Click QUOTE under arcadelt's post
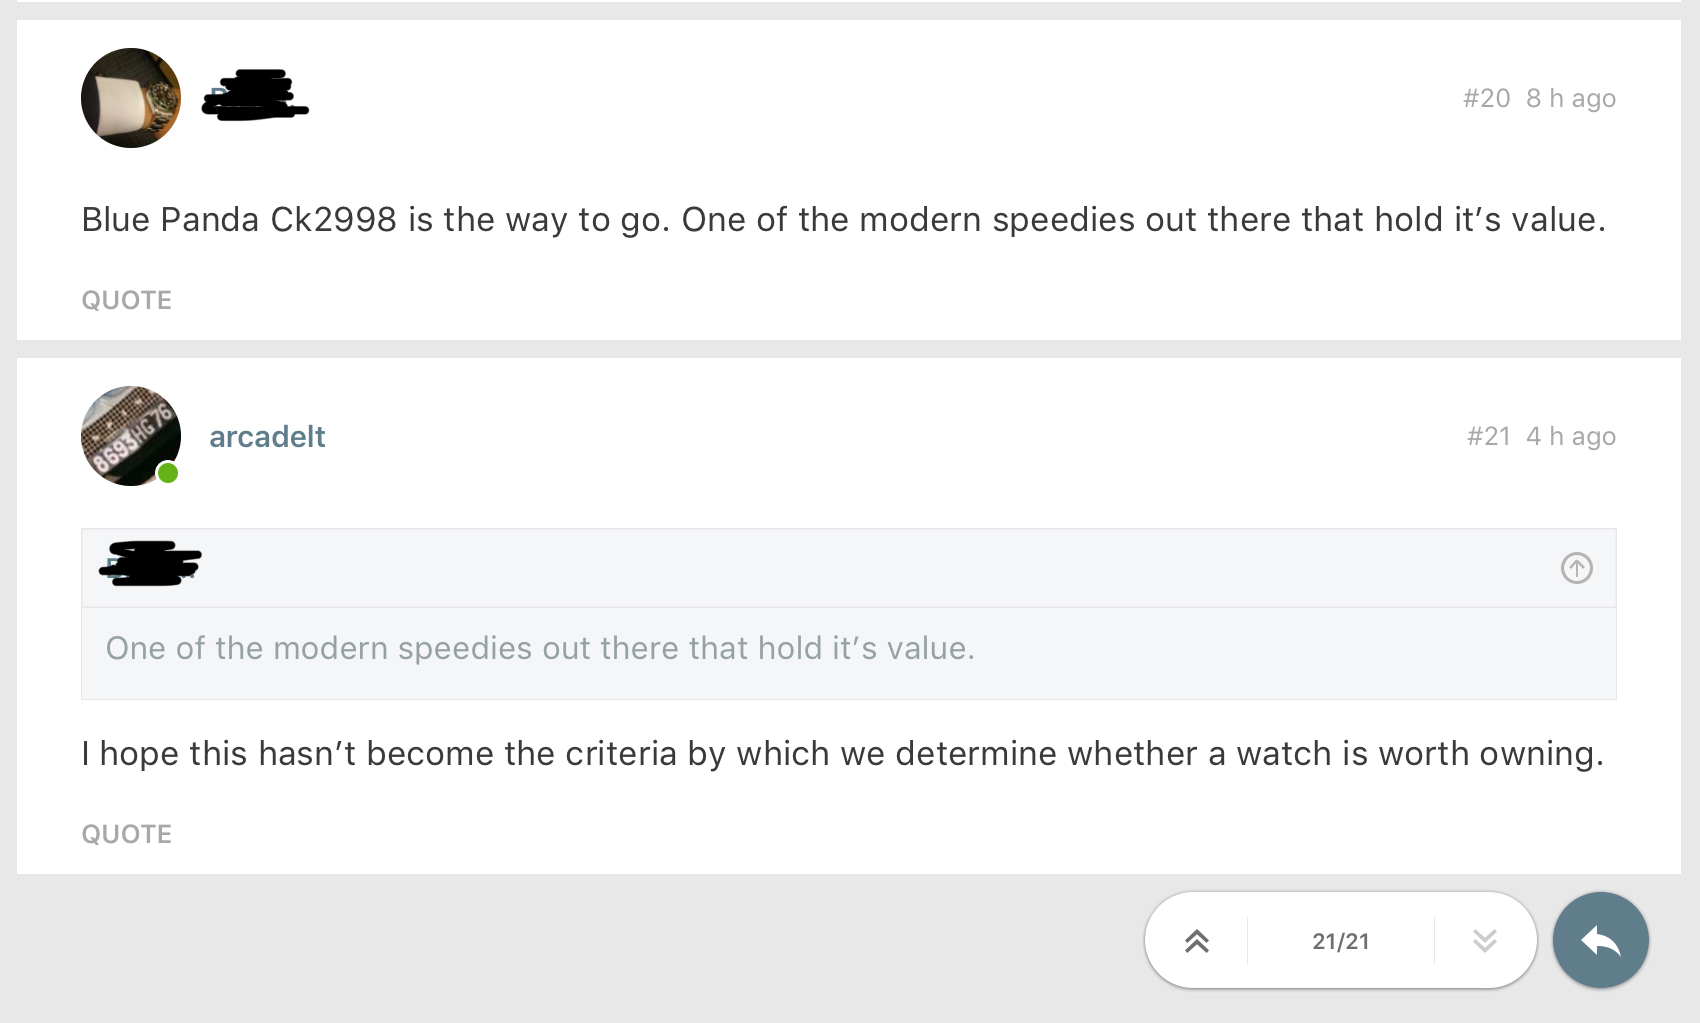This screenshot has width=1700, height=1023. 127,834
